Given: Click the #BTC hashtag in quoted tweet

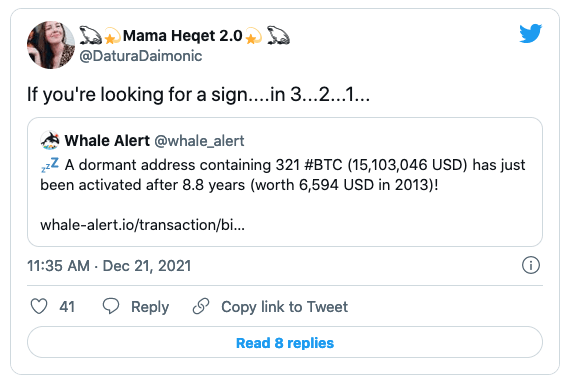Looking at the screenshot, I should [323, 165].
